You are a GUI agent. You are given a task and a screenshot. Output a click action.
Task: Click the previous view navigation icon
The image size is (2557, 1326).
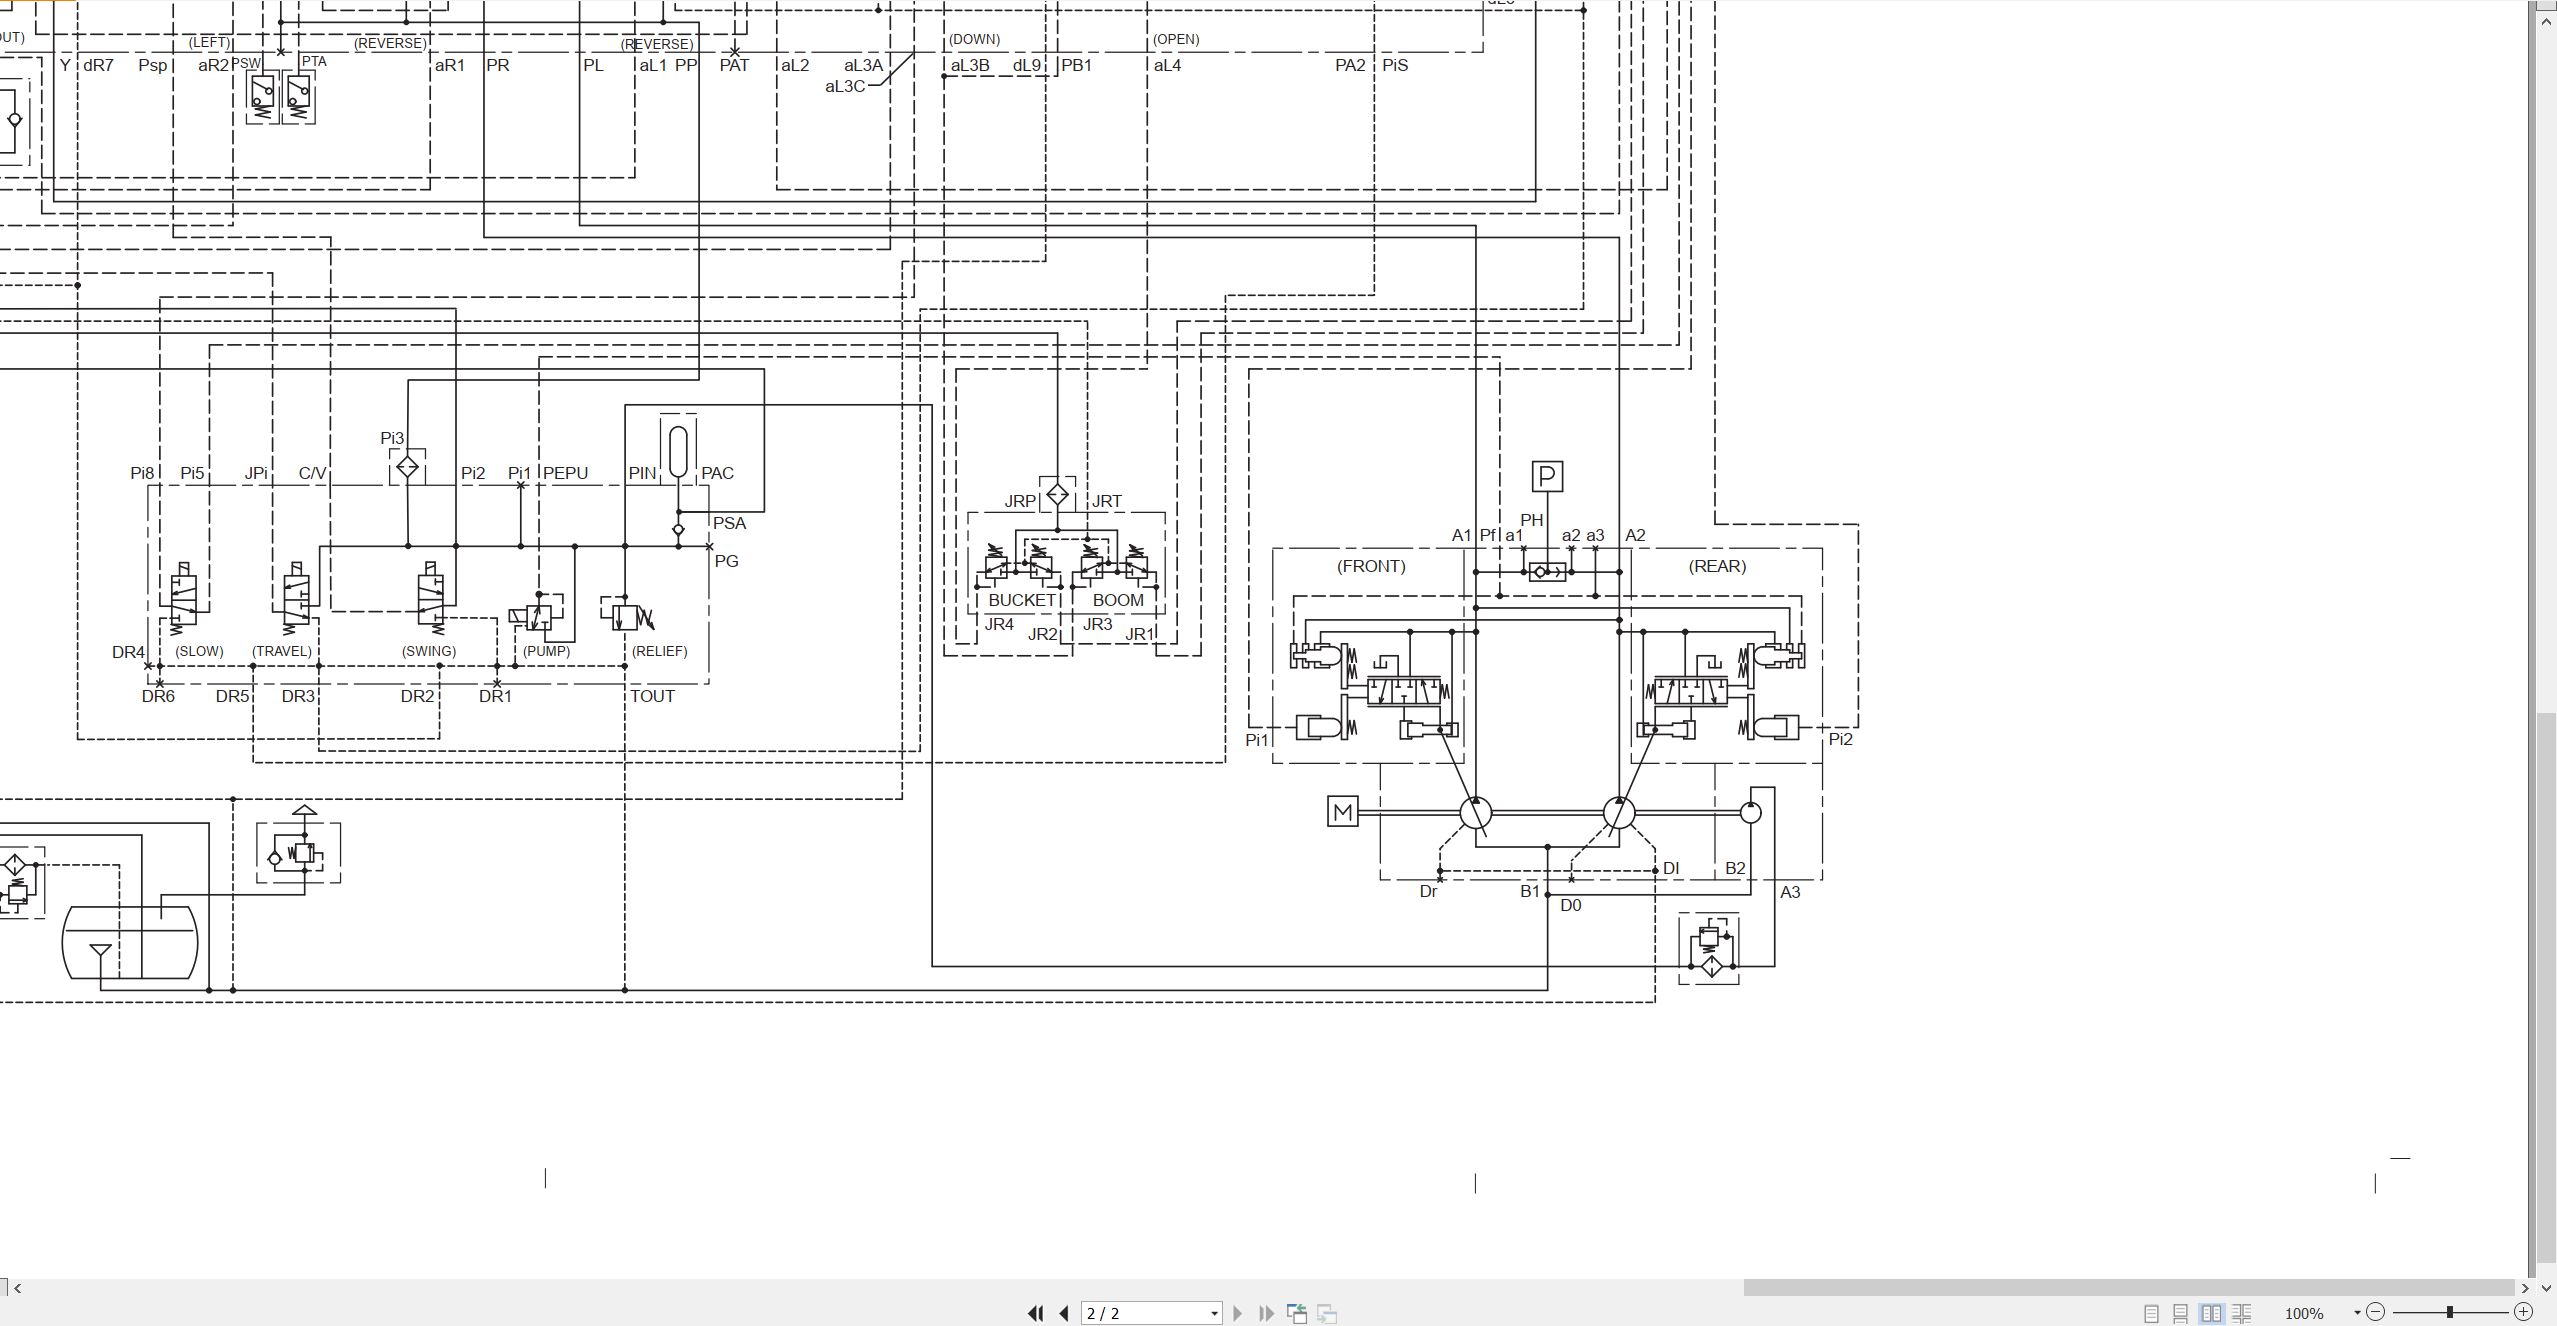1296,1313
